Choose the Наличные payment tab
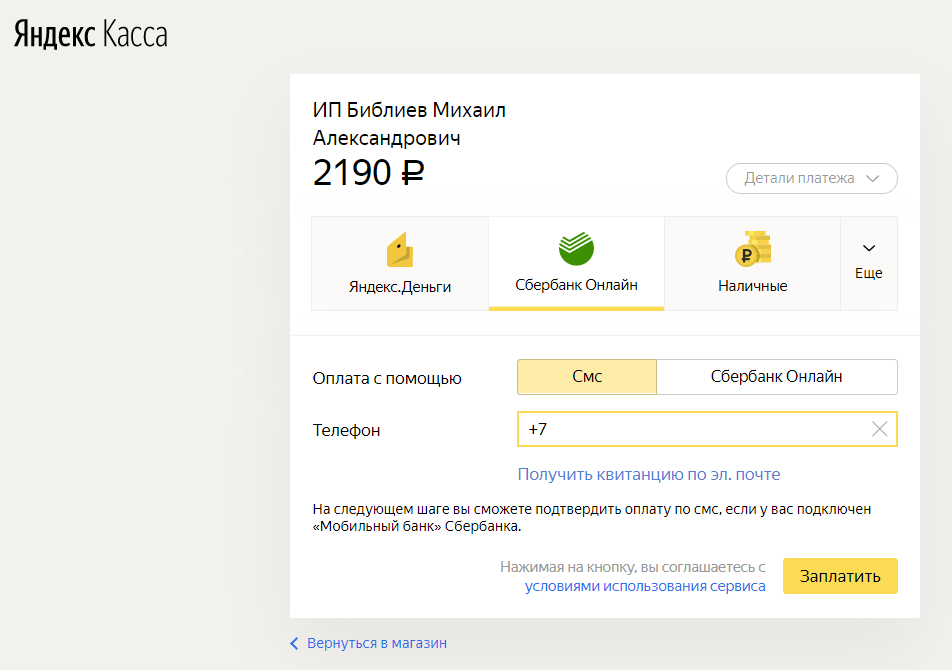The height and width of the screenshot is (670, 952). pyautogui.click(x=753, y=263)
